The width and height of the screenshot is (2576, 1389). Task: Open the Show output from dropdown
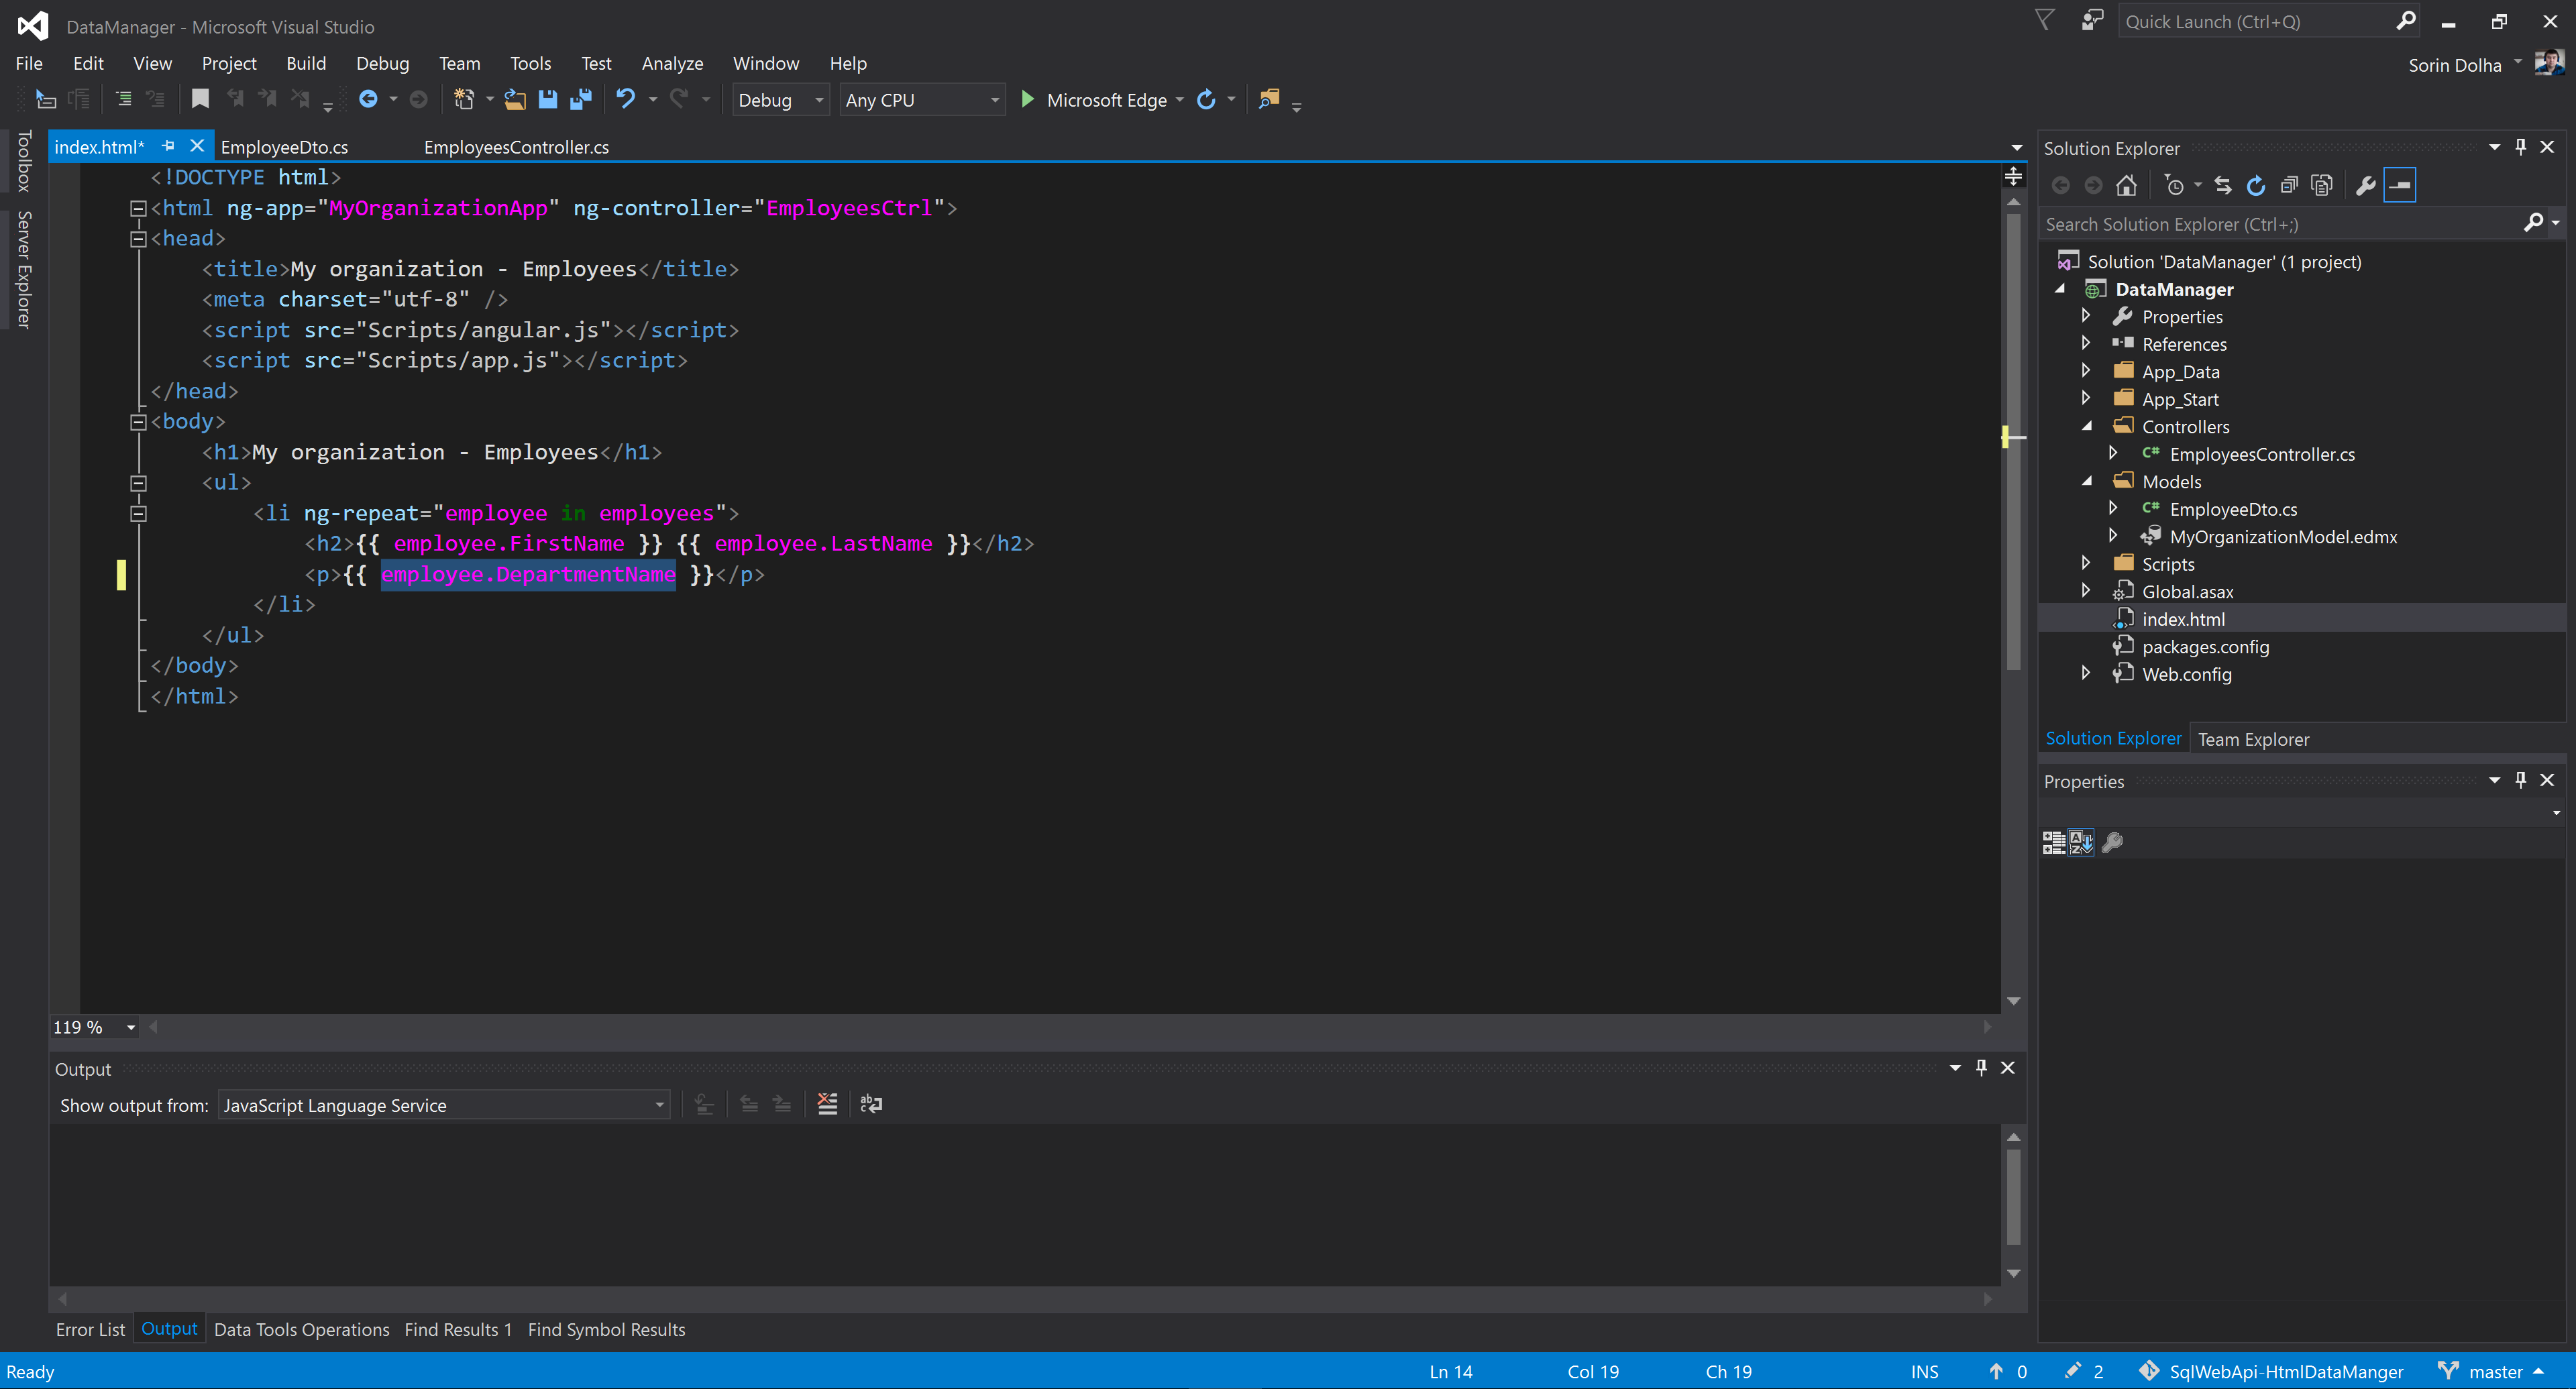click(658, 1105)
